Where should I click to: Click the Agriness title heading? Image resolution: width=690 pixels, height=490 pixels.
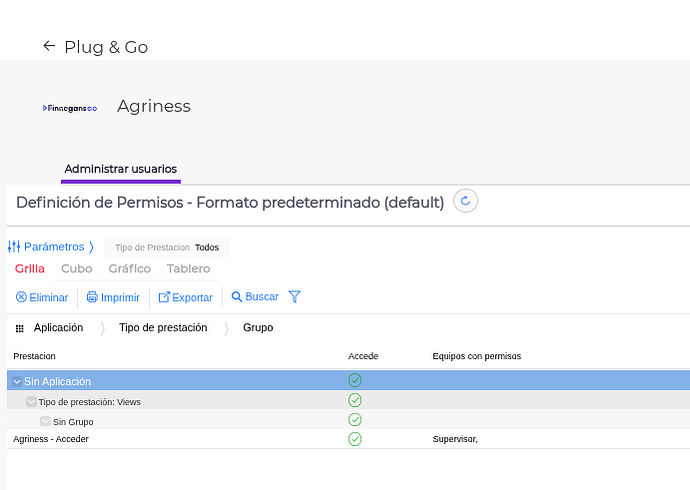coord(154,106)
